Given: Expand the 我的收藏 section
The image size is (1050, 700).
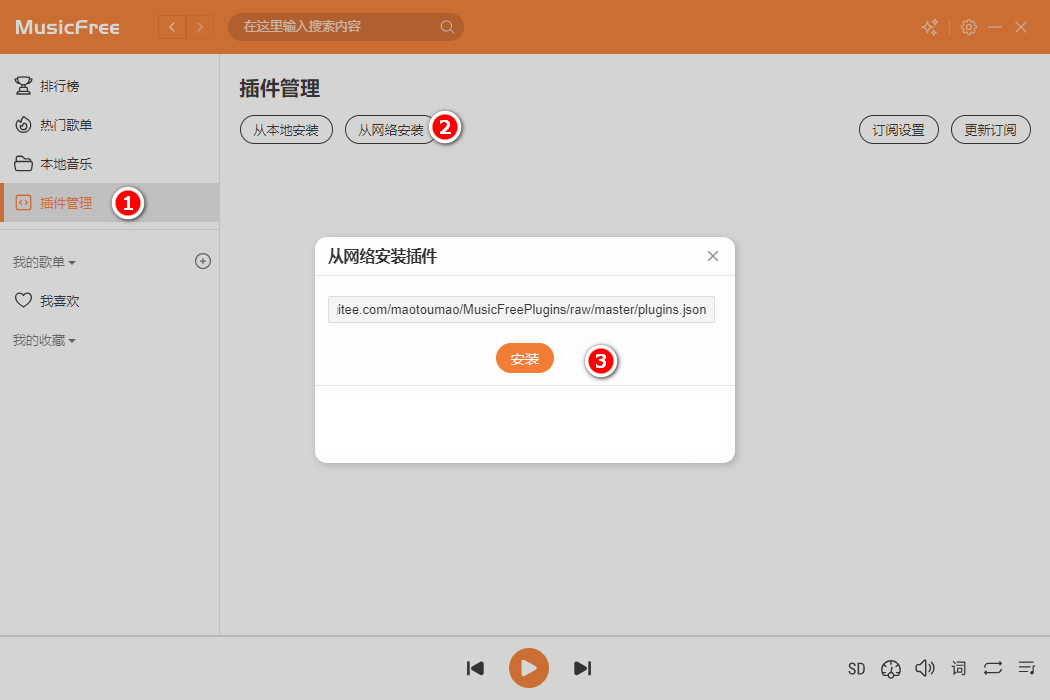Looking at the screenshot, I should pos(44,340).
